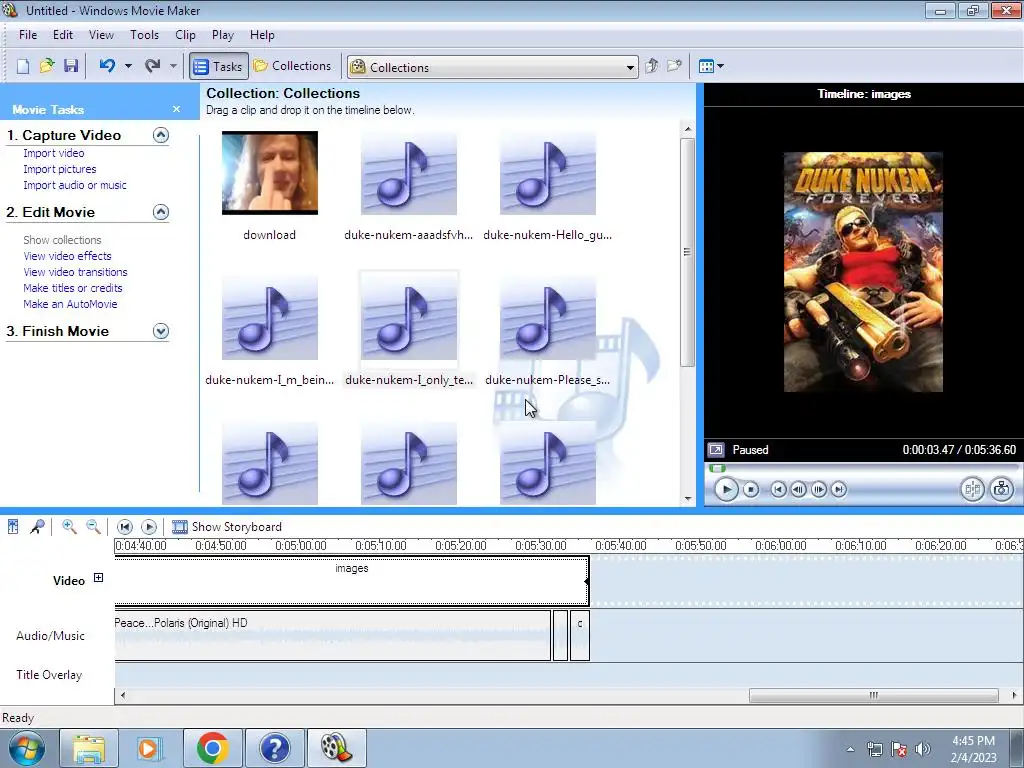Click View video effects link

point(67,256)
